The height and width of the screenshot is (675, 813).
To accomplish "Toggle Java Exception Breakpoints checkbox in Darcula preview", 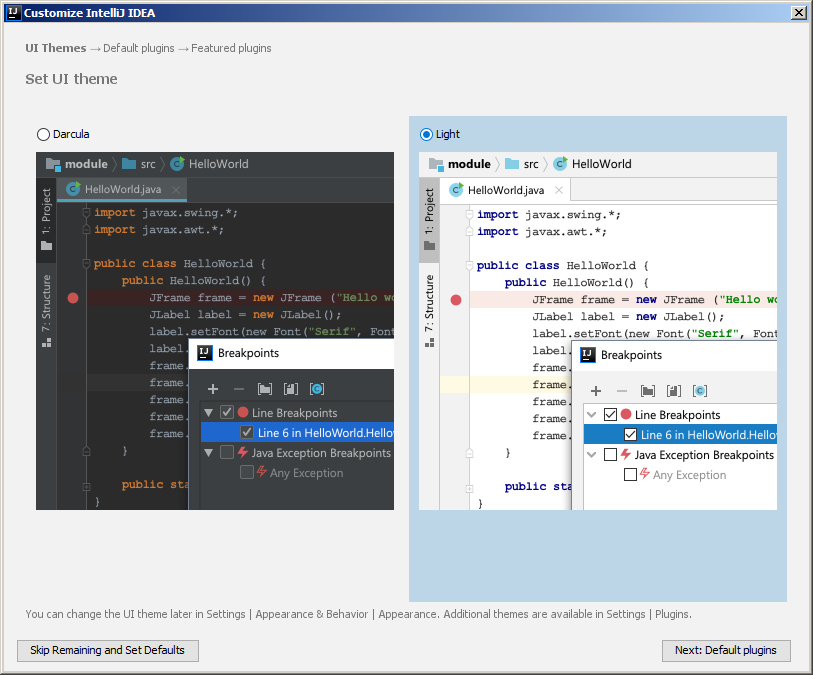I will tap(227, 453).
